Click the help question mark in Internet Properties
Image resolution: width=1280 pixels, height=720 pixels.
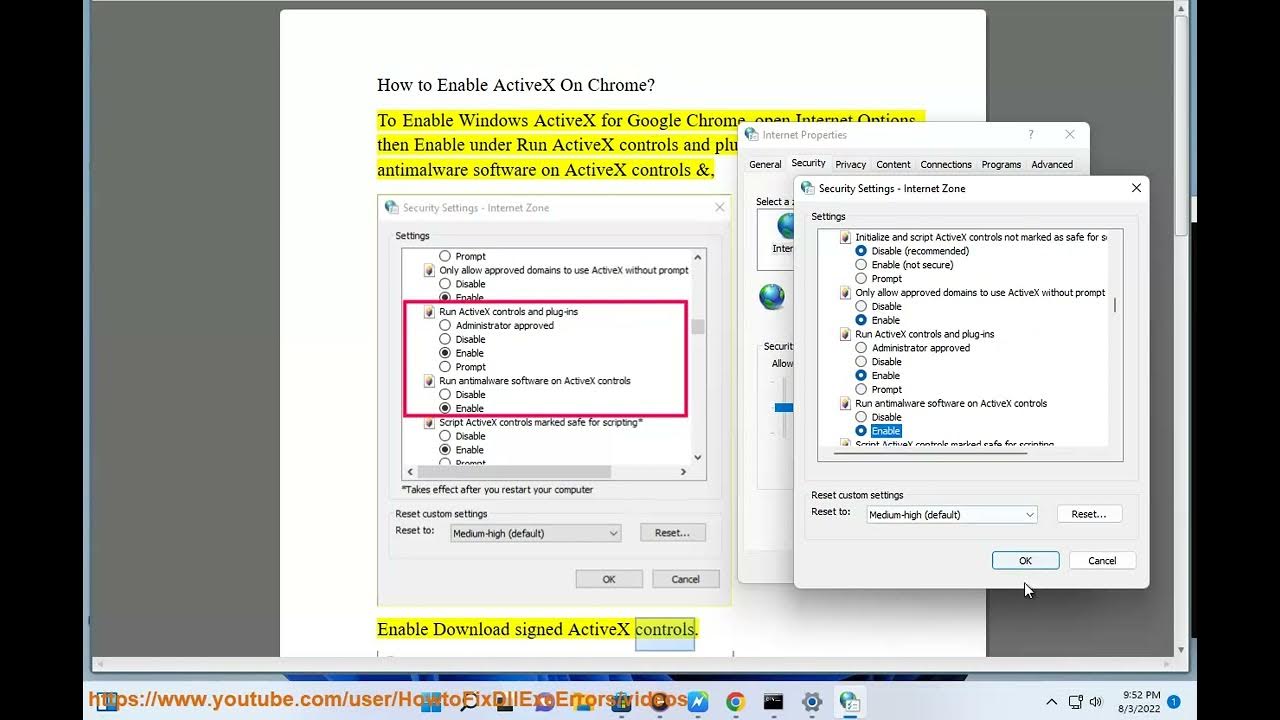[1031, 134]
